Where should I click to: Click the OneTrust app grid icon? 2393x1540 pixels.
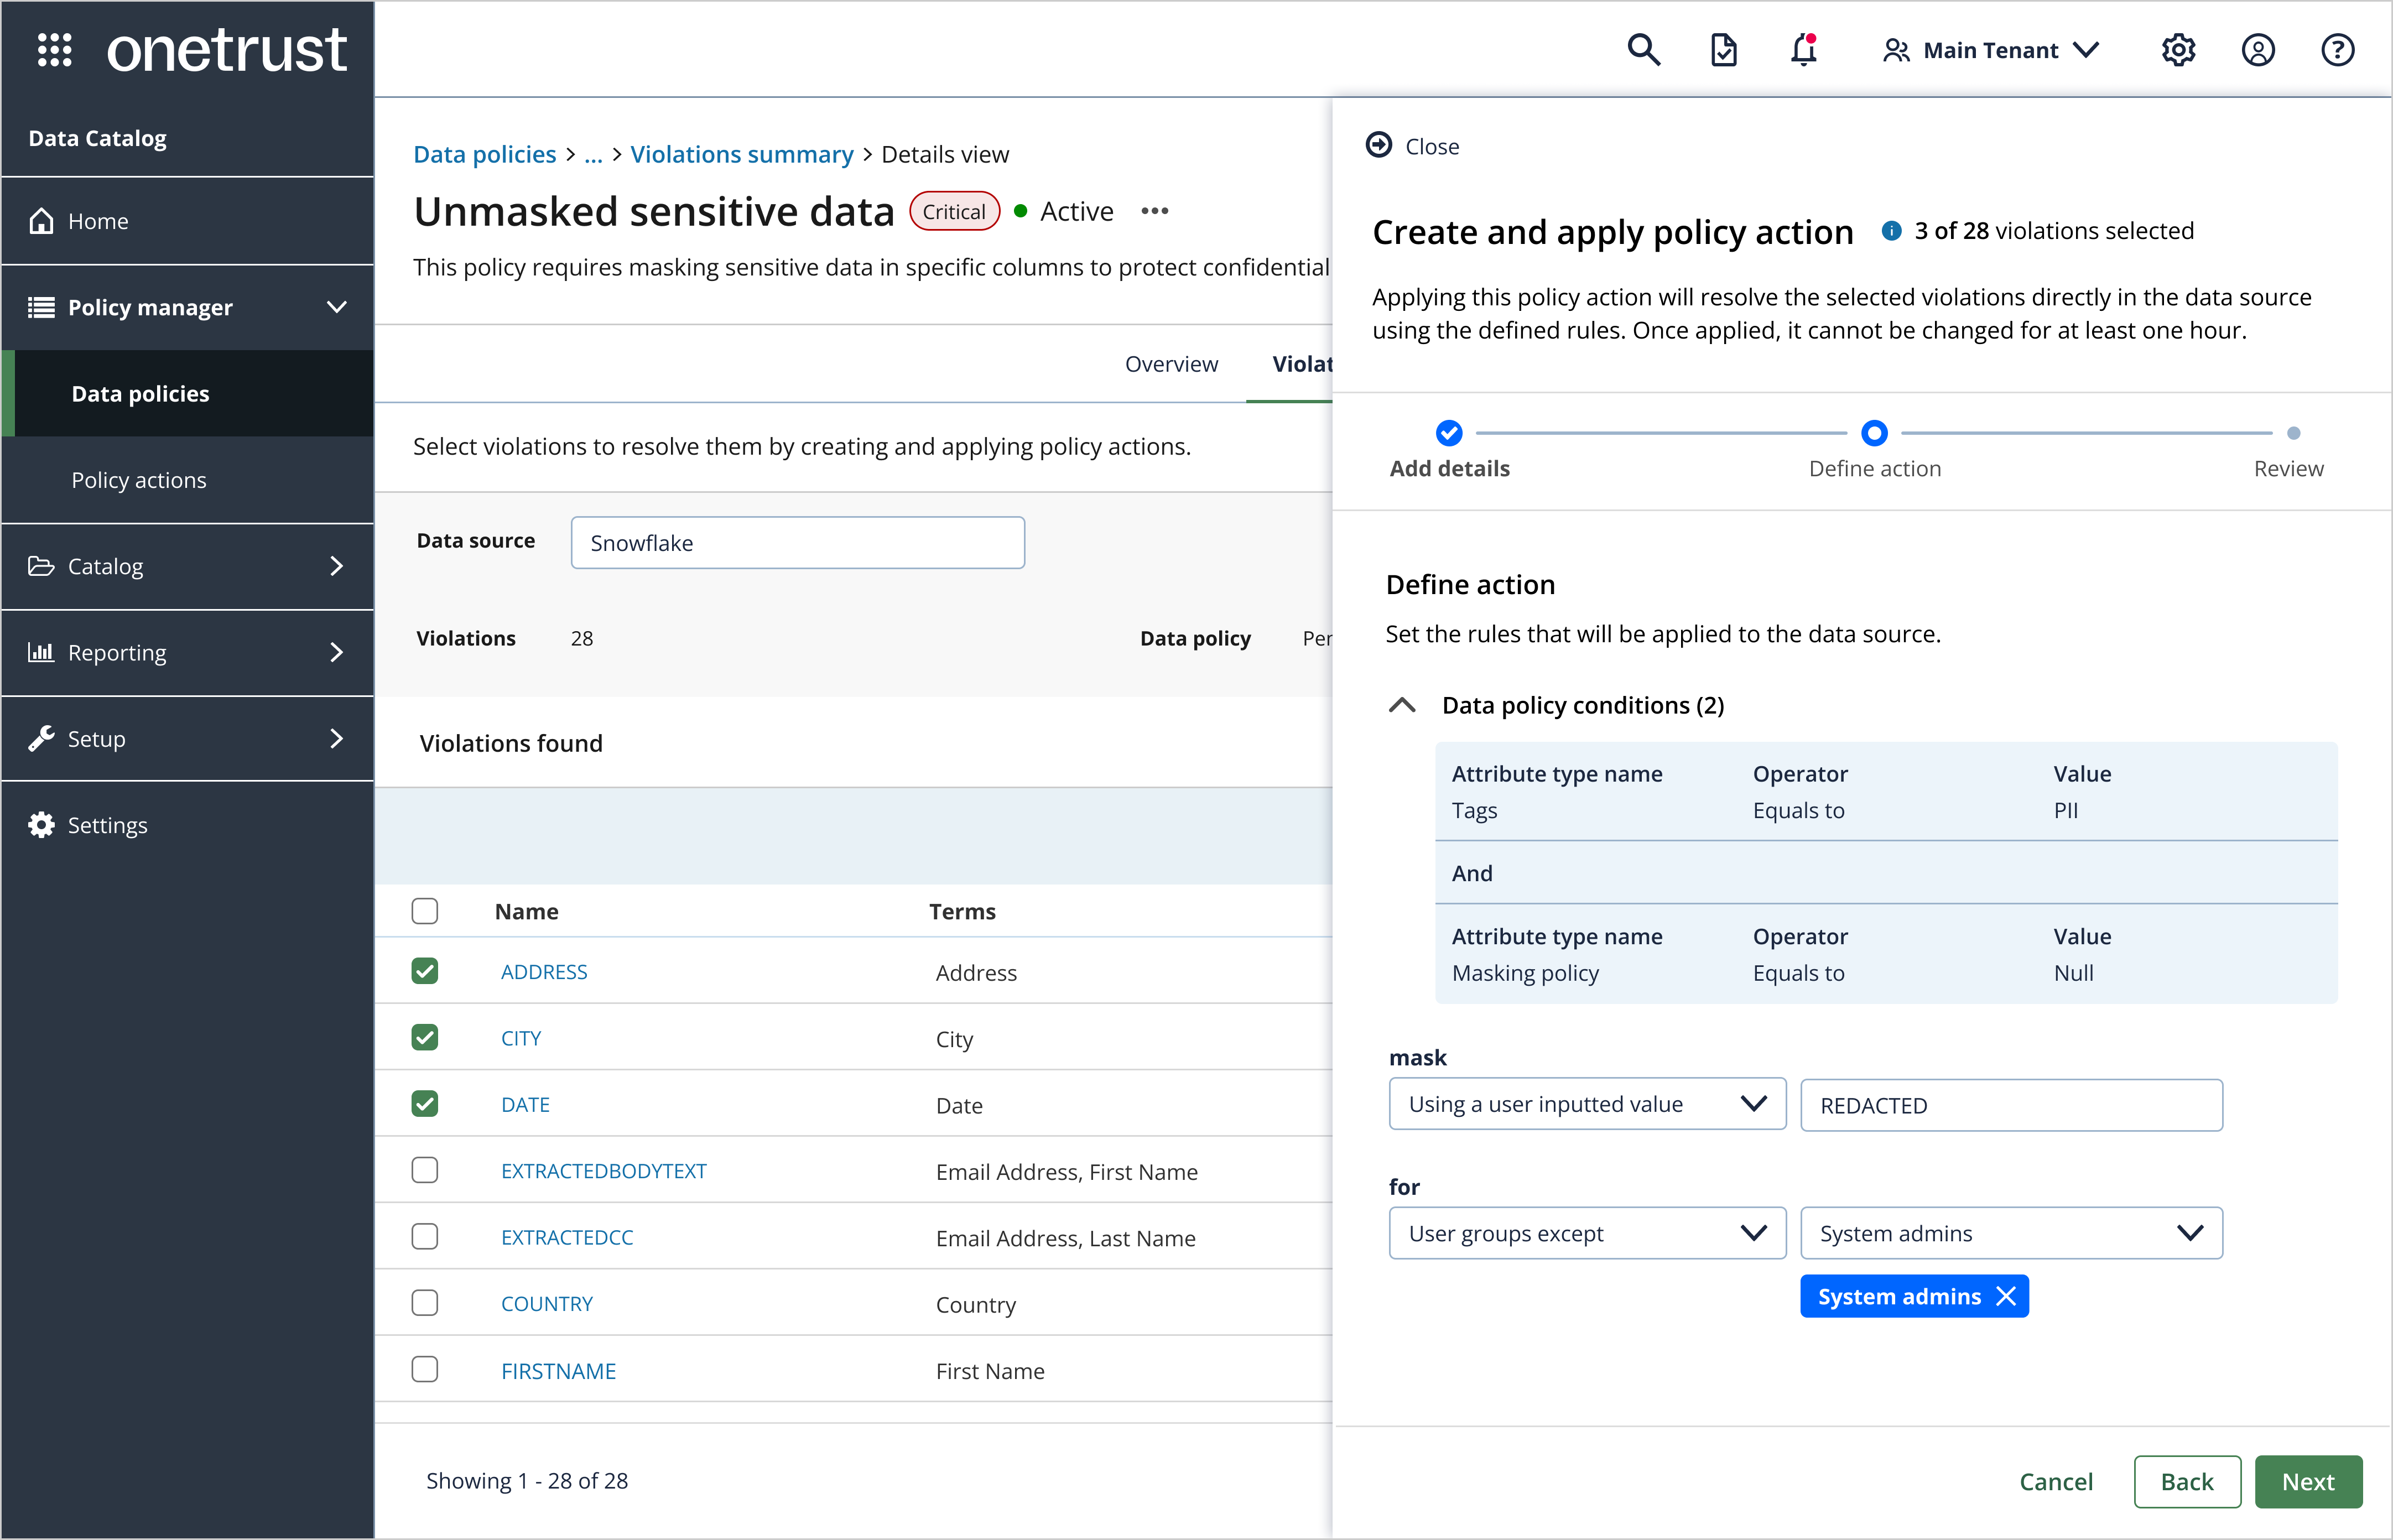pos(55,49)
